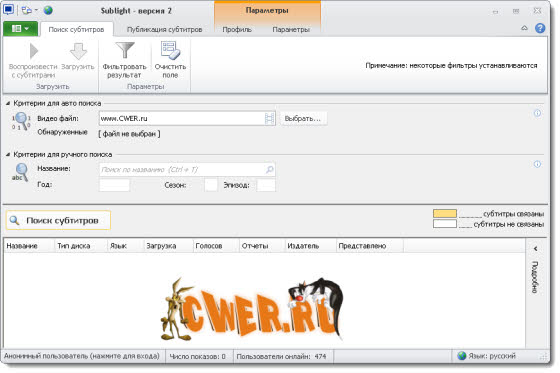Sort by Название column header

pyautogui.click(x=29, y=246)
